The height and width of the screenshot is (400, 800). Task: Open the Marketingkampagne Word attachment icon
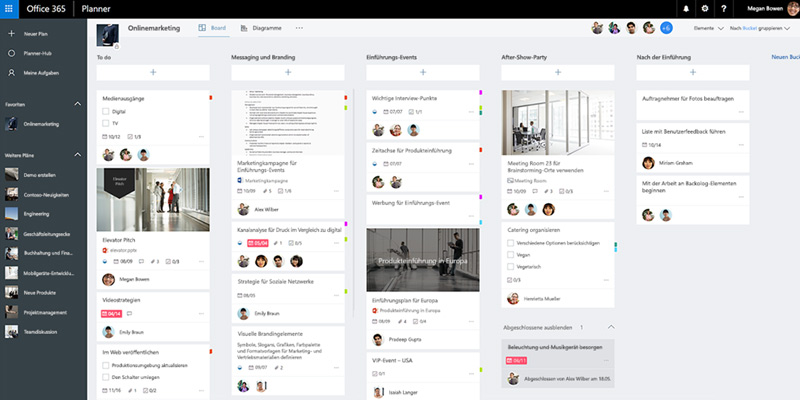(240, 181)
